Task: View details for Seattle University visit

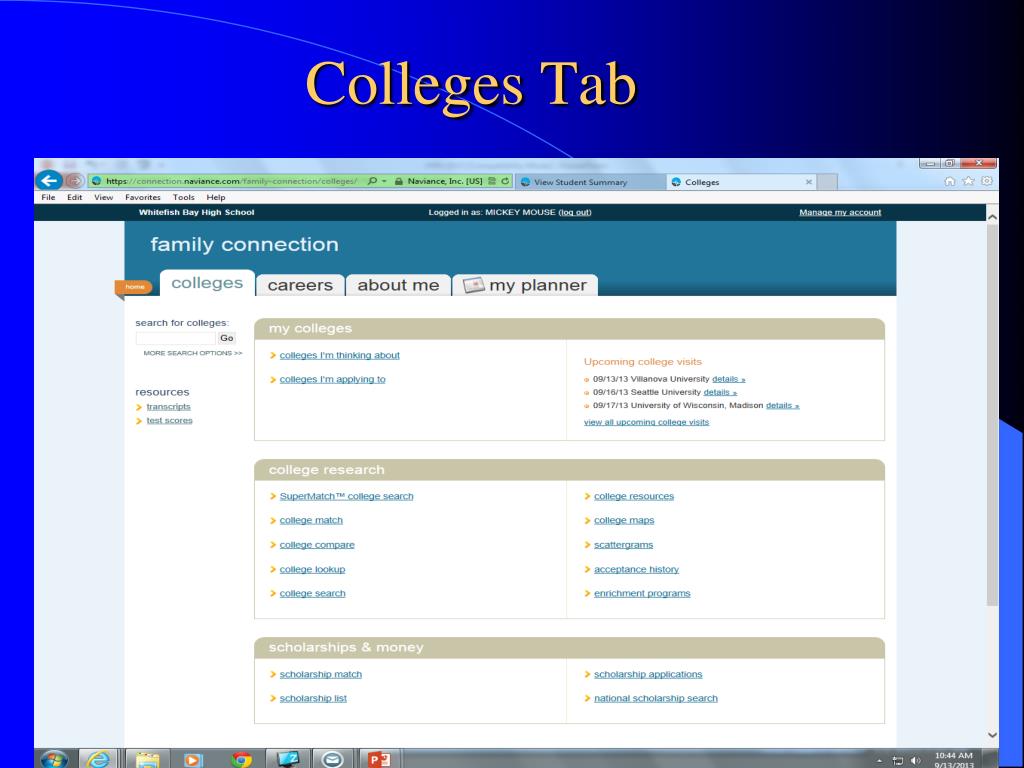Action: tap(720, 392)
